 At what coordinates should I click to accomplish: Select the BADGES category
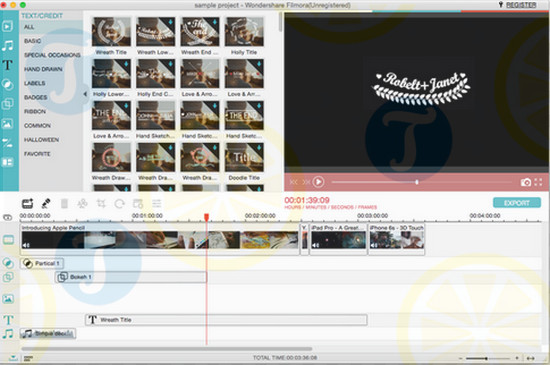click(35, 97)
